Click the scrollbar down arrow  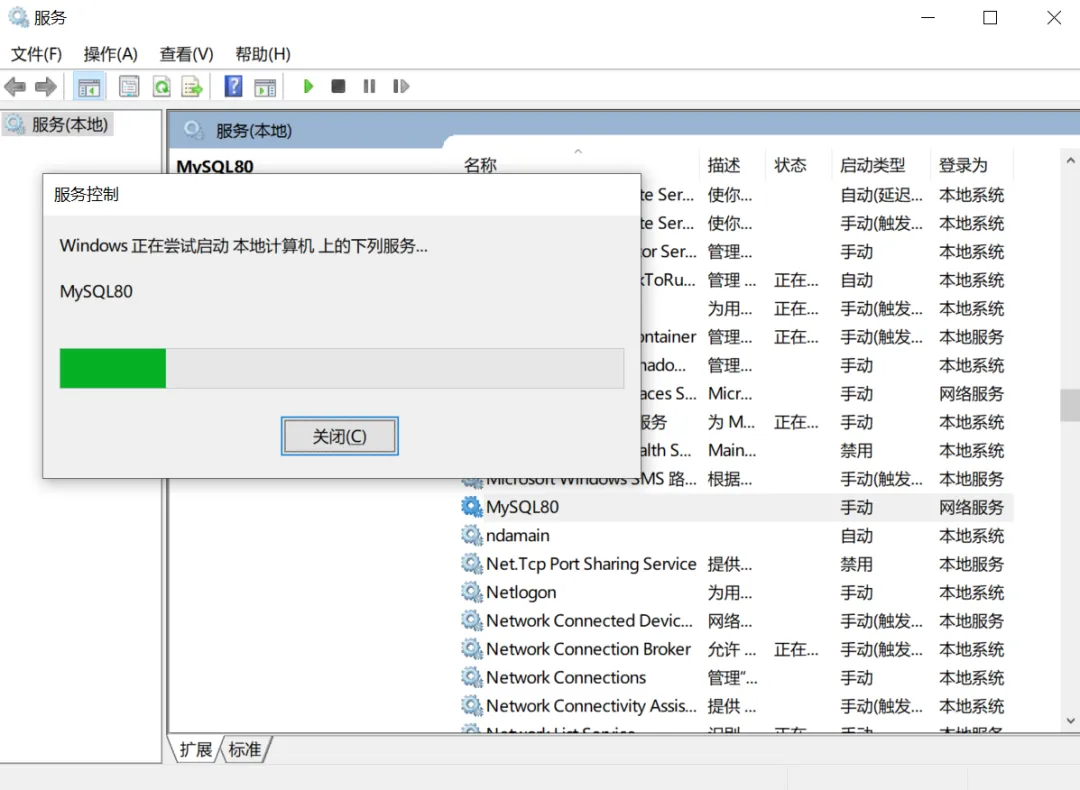coord(1070,720)
